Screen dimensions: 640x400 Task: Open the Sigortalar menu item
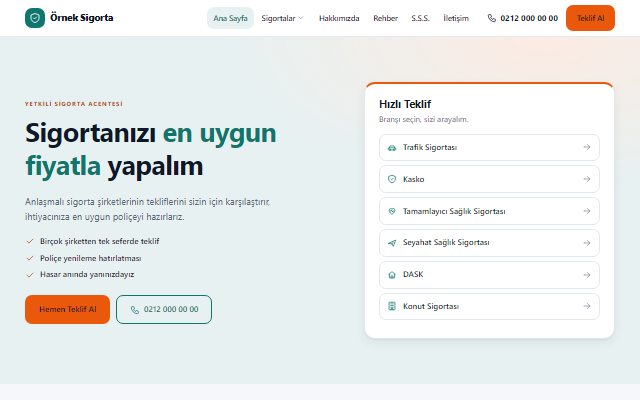(x=282, y=18)
